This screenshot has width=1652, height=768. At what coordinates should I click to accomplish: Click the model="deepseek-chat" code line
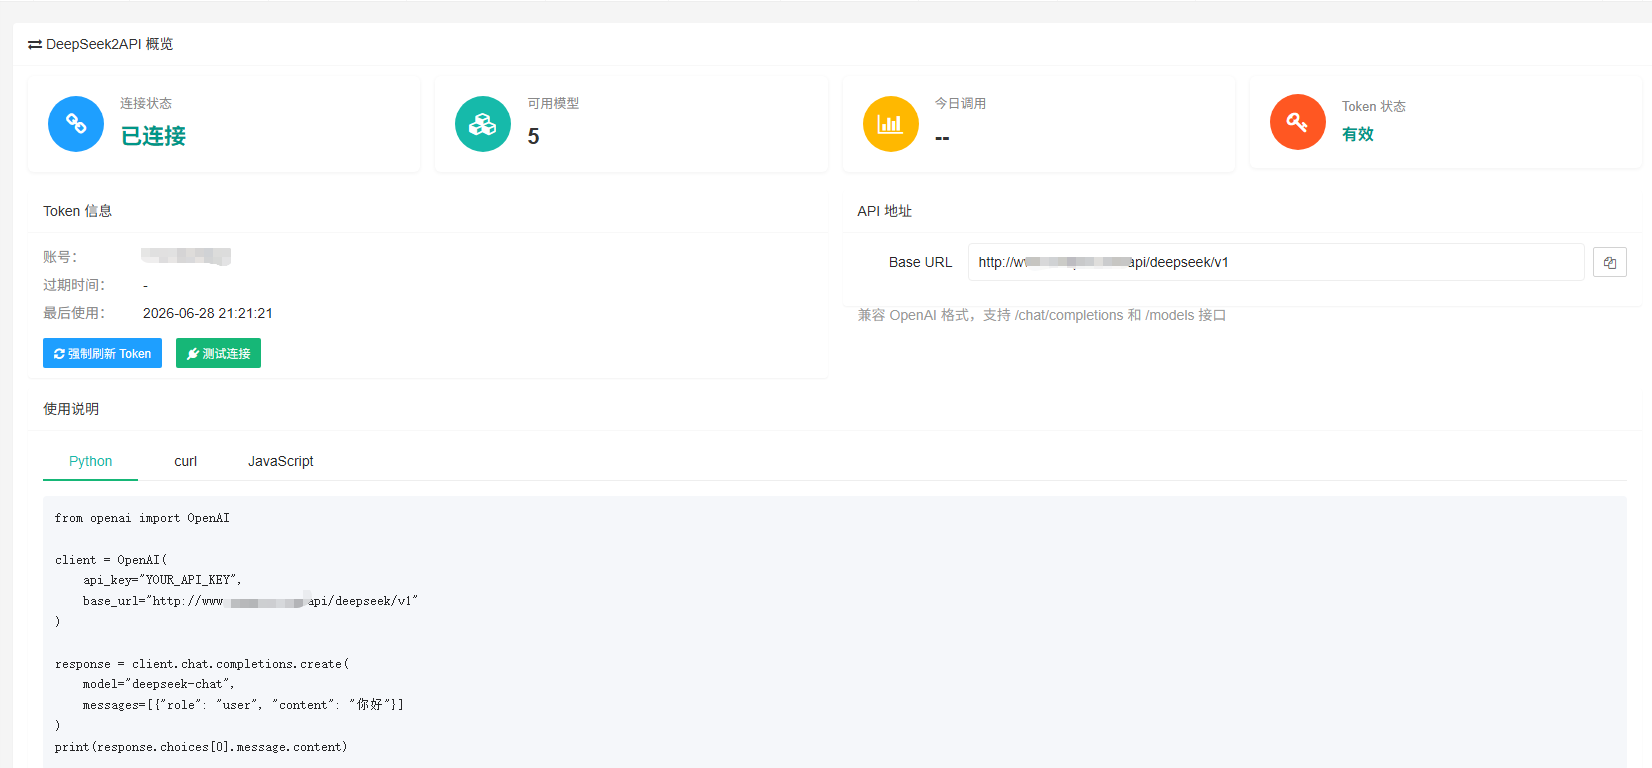pyautogui.click(x=159, y=684)
